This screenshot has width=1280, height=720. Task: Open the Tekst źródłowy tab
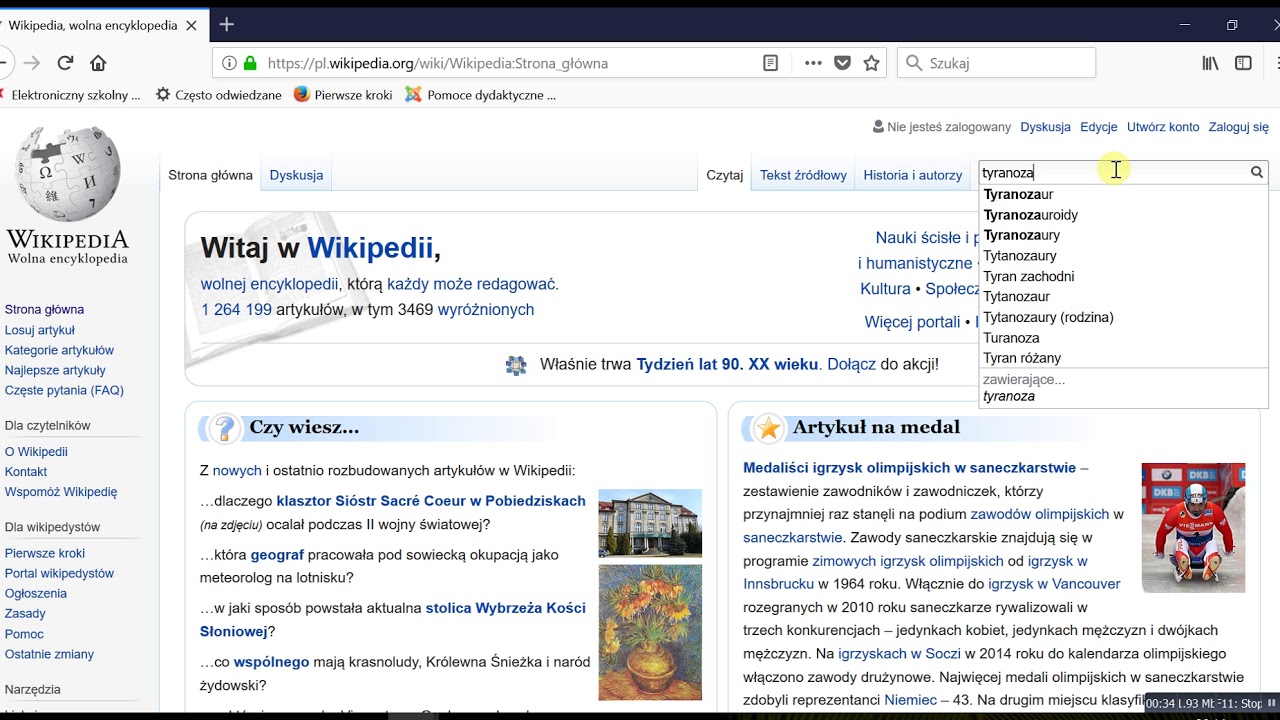pos(803,175)
